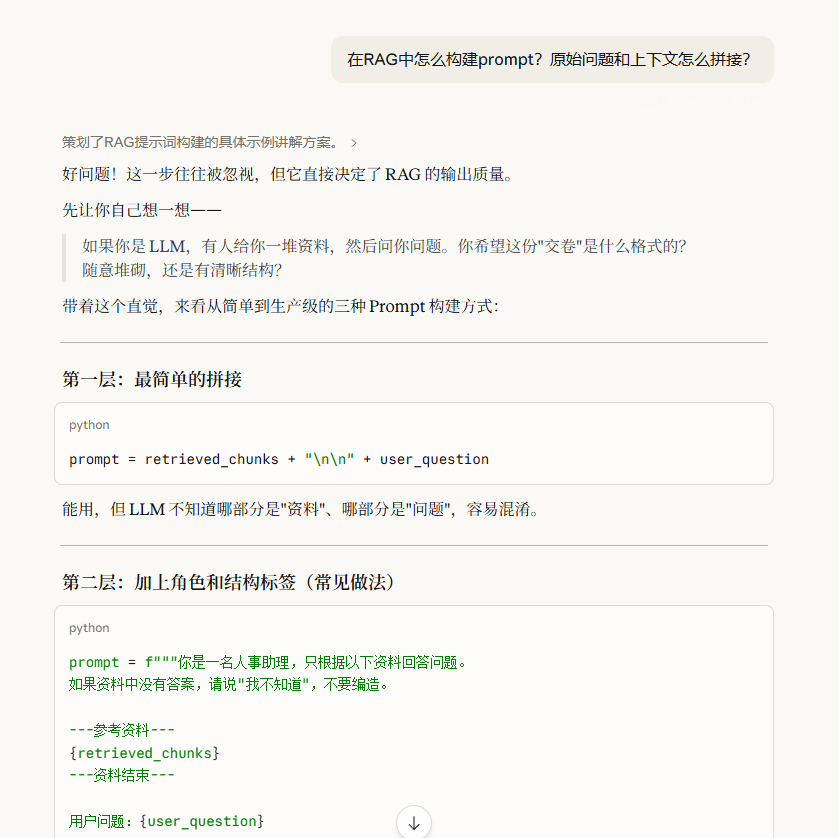Select the 第一层：最简单的拼接 heading
839x838 pixels.
(152, 380)
